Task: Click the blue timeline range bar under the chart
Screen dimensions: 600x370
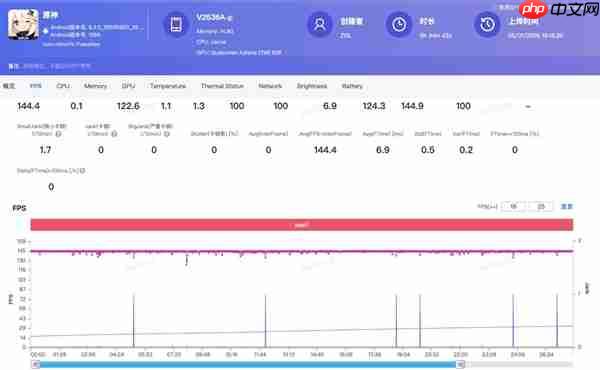Action: point(248,365)
